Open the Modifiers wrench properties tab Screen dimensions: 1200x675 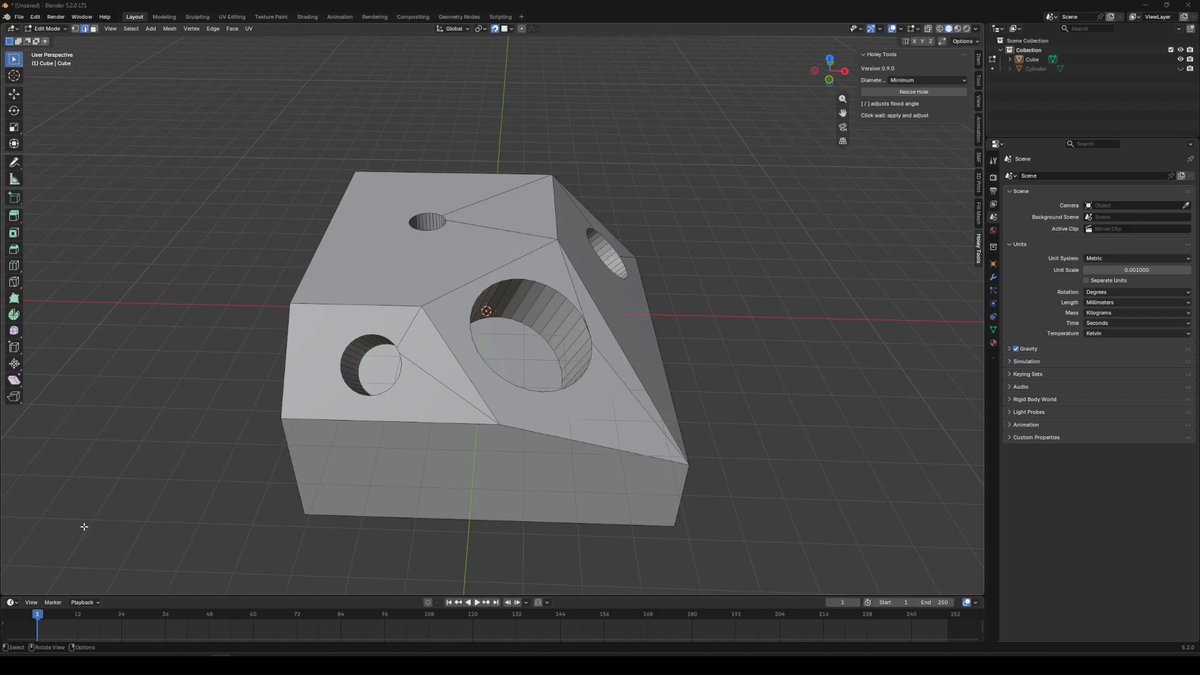[x=993, y=277]
